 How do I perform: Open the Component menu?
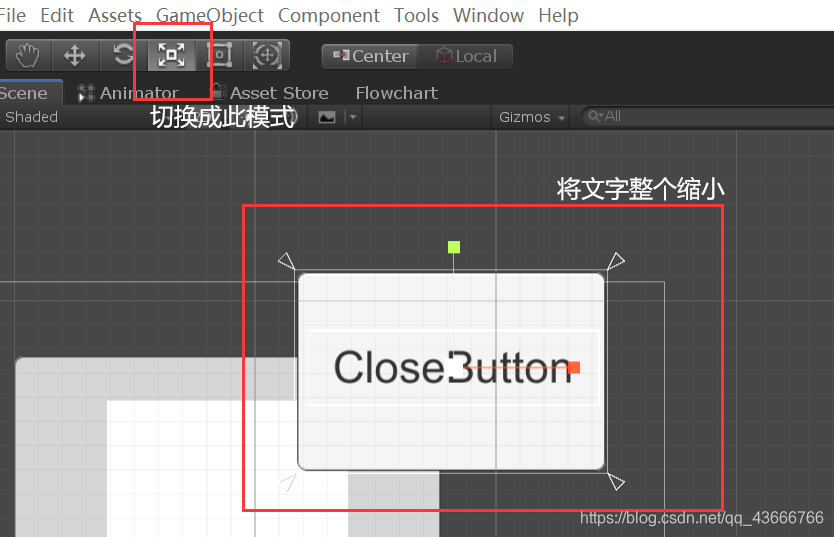coord(329,15)
